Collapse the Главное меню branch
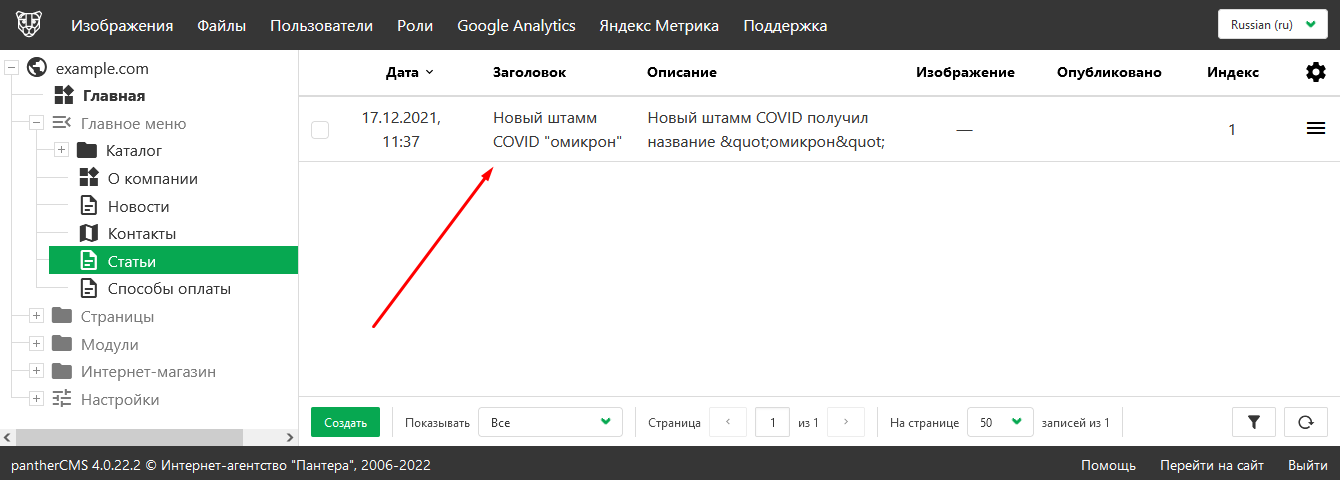This screenshot has height=480, width=1340. (x=36, y=124)
